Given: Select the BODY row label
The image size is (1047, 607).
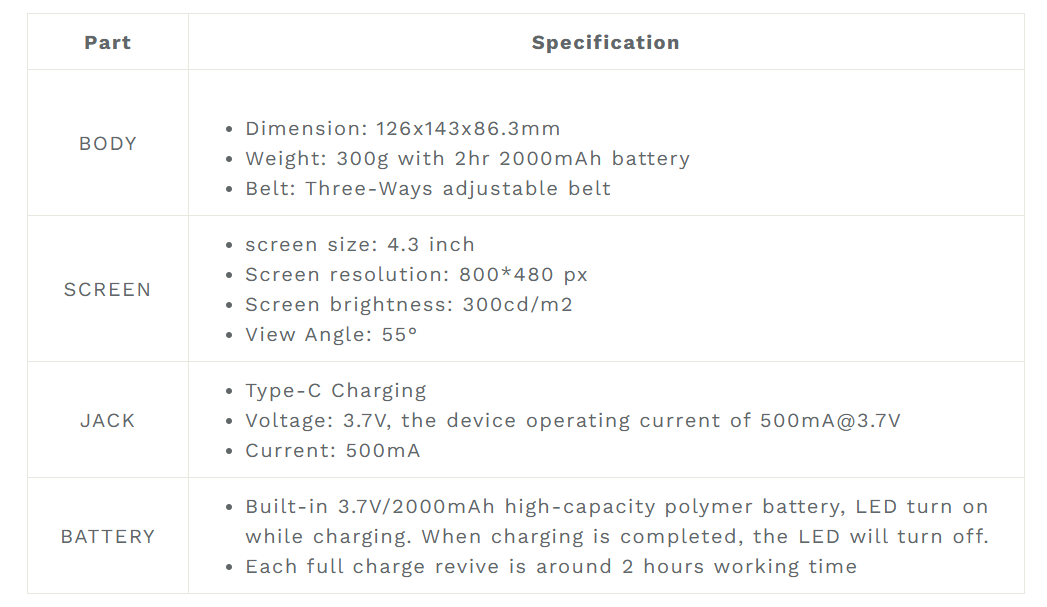Looking at the screenshot, I should click(108, 143).
